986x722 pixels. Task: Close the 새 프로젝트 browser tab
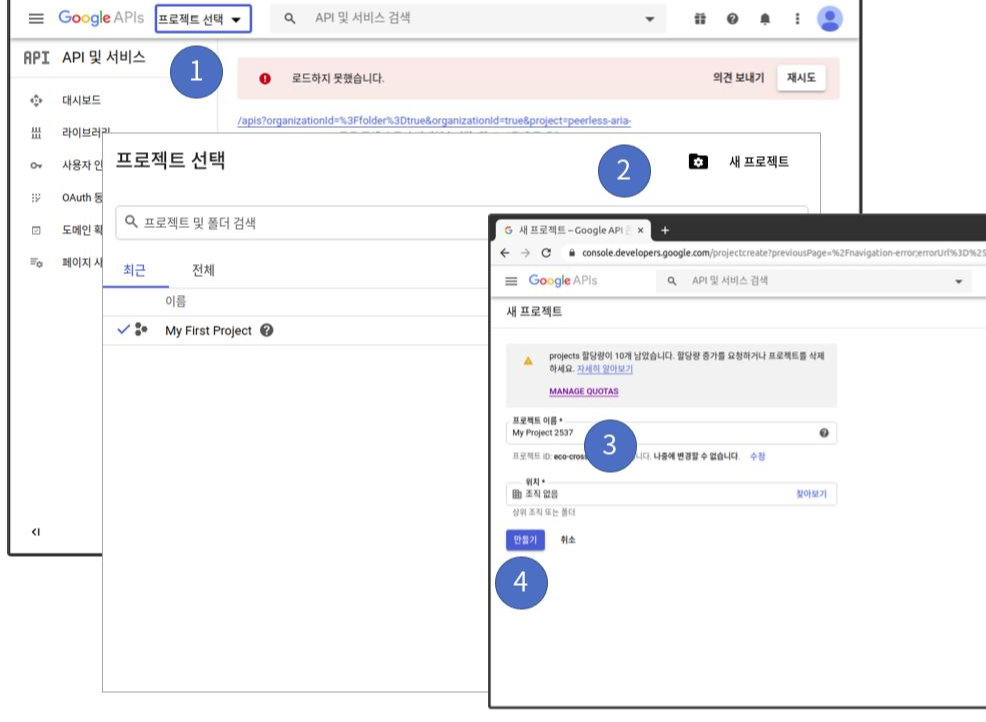640,230
